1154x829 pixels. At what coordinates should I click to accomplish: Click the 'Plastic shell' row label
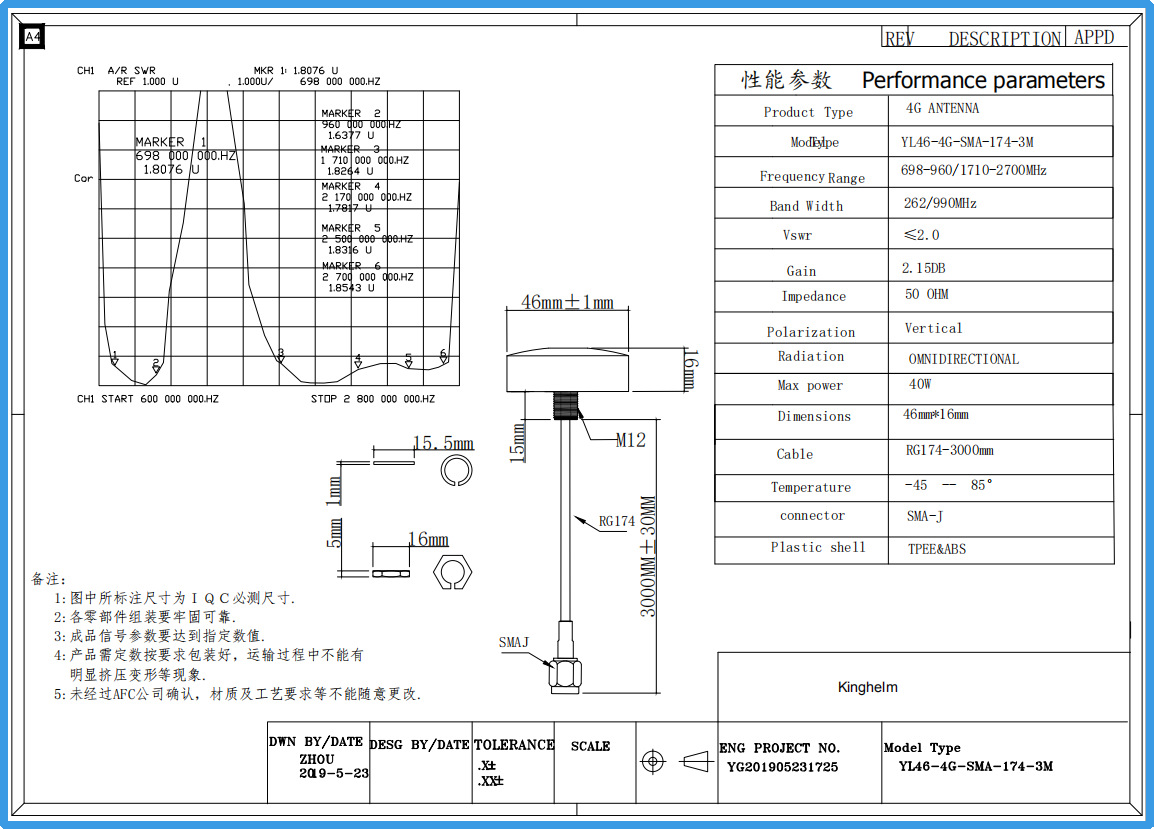[x=818, y=547]
